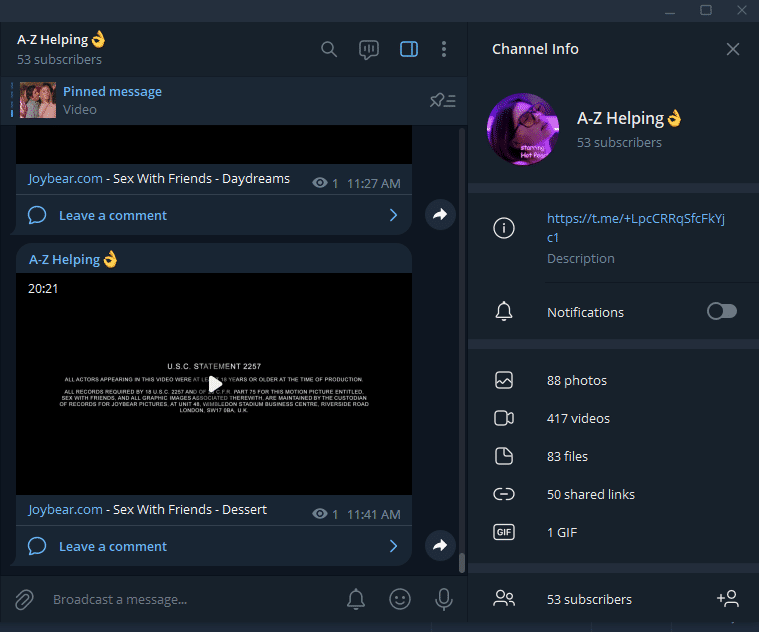Click the views eye icon on Dessert post

tap(319, 514)
